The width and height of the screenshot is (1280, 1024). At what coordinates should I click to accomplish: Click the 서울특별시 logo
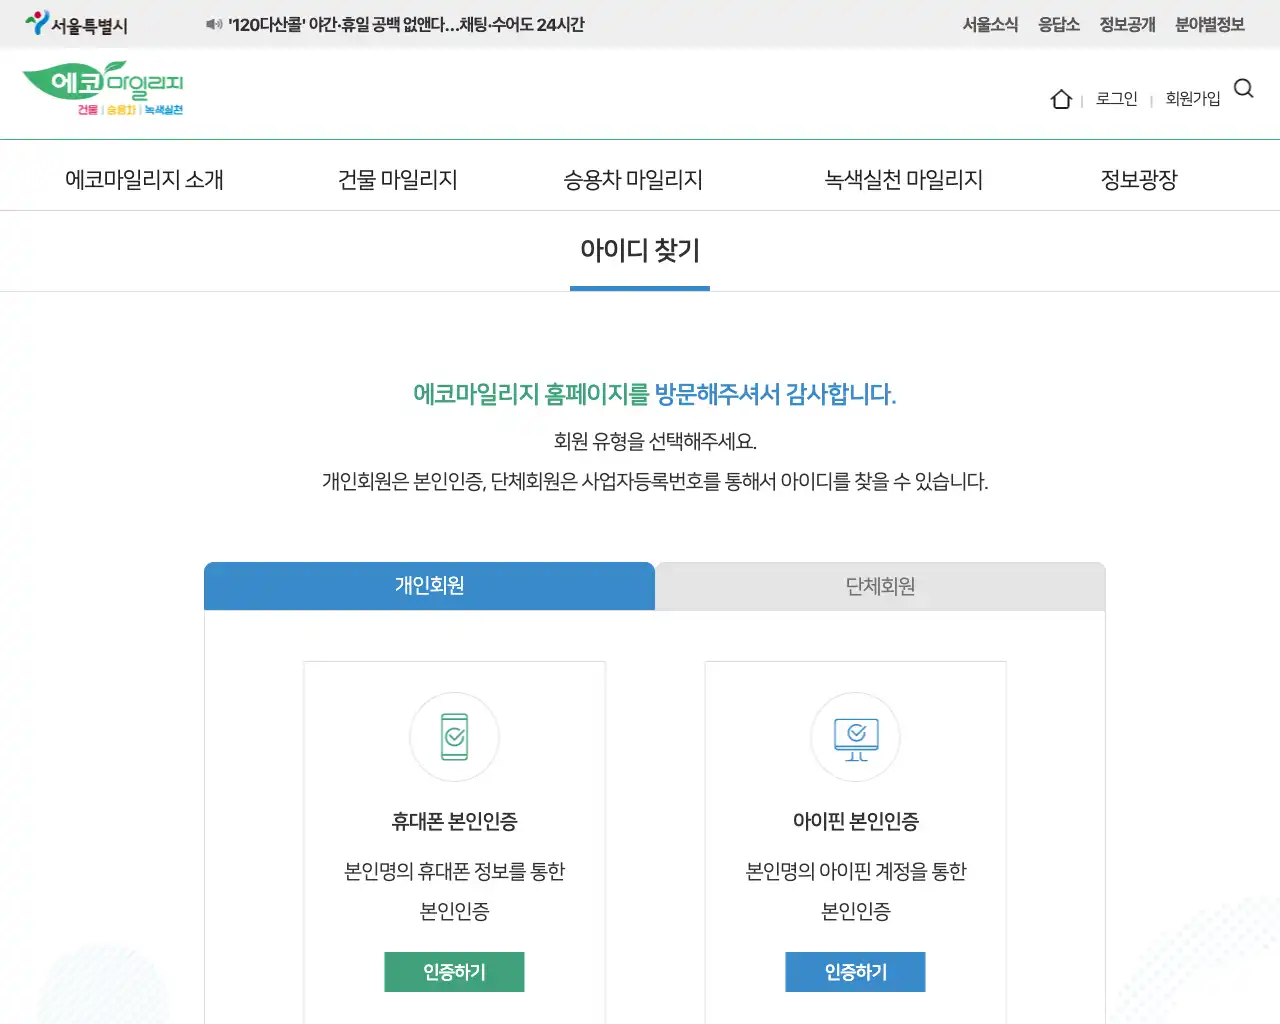(77, 24)
